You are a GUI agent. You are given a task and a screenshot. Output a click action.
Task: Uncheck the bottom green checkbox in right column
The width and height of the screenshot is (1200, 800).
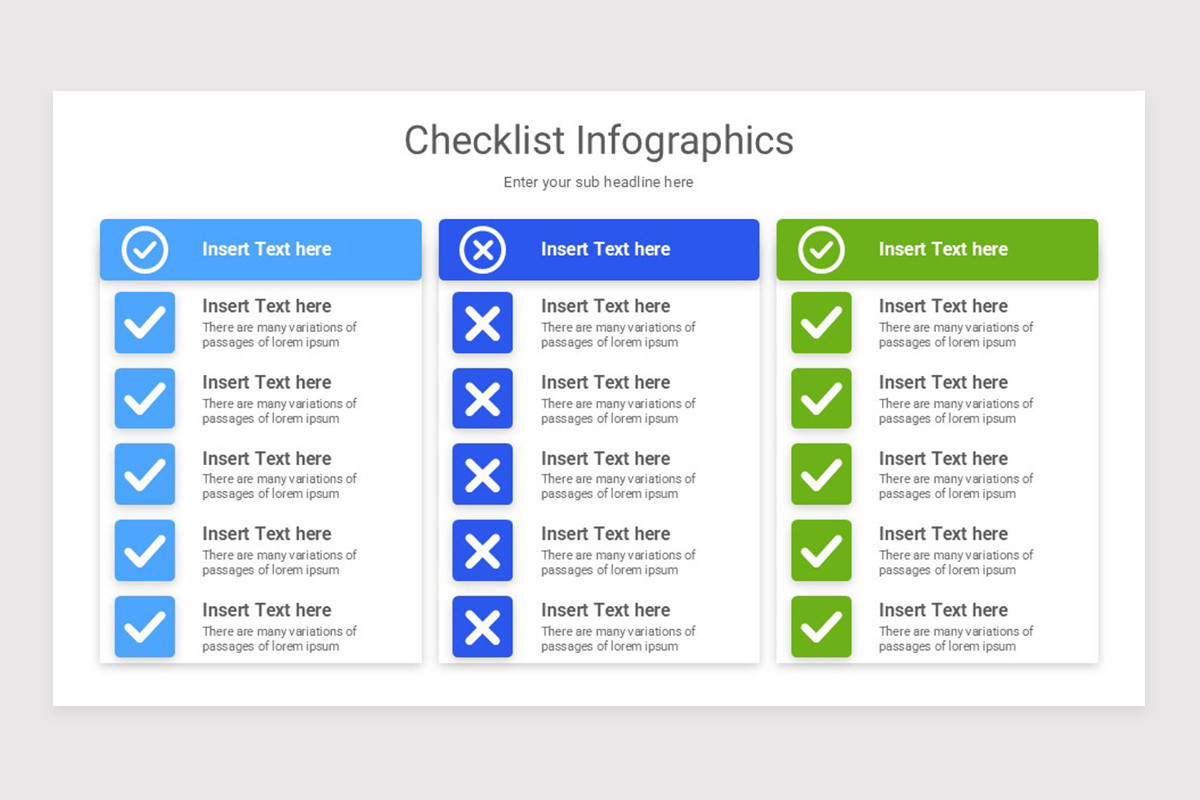[821, 627]
